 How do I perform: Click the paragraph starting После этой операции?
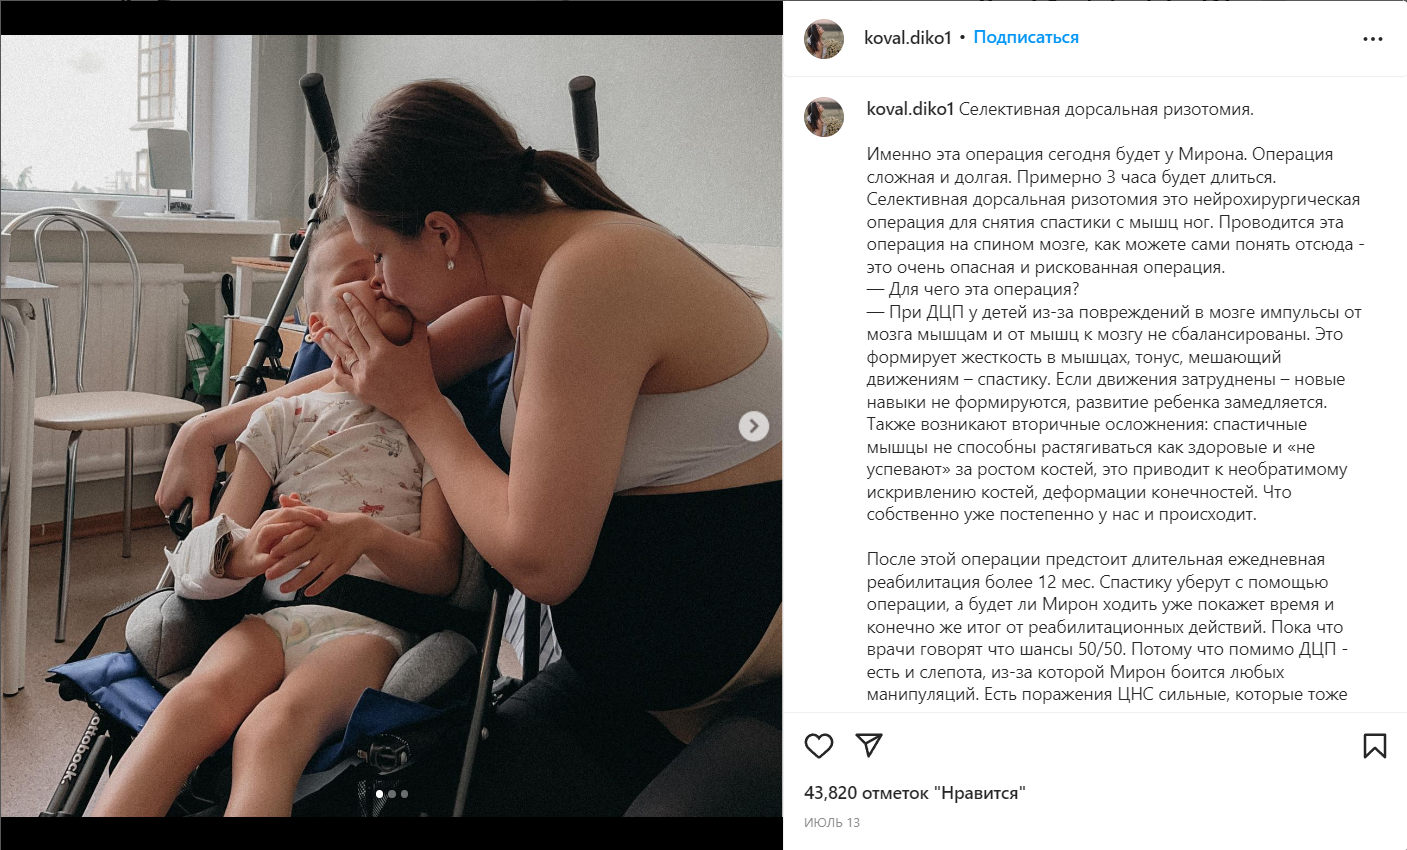(1108, 627)
